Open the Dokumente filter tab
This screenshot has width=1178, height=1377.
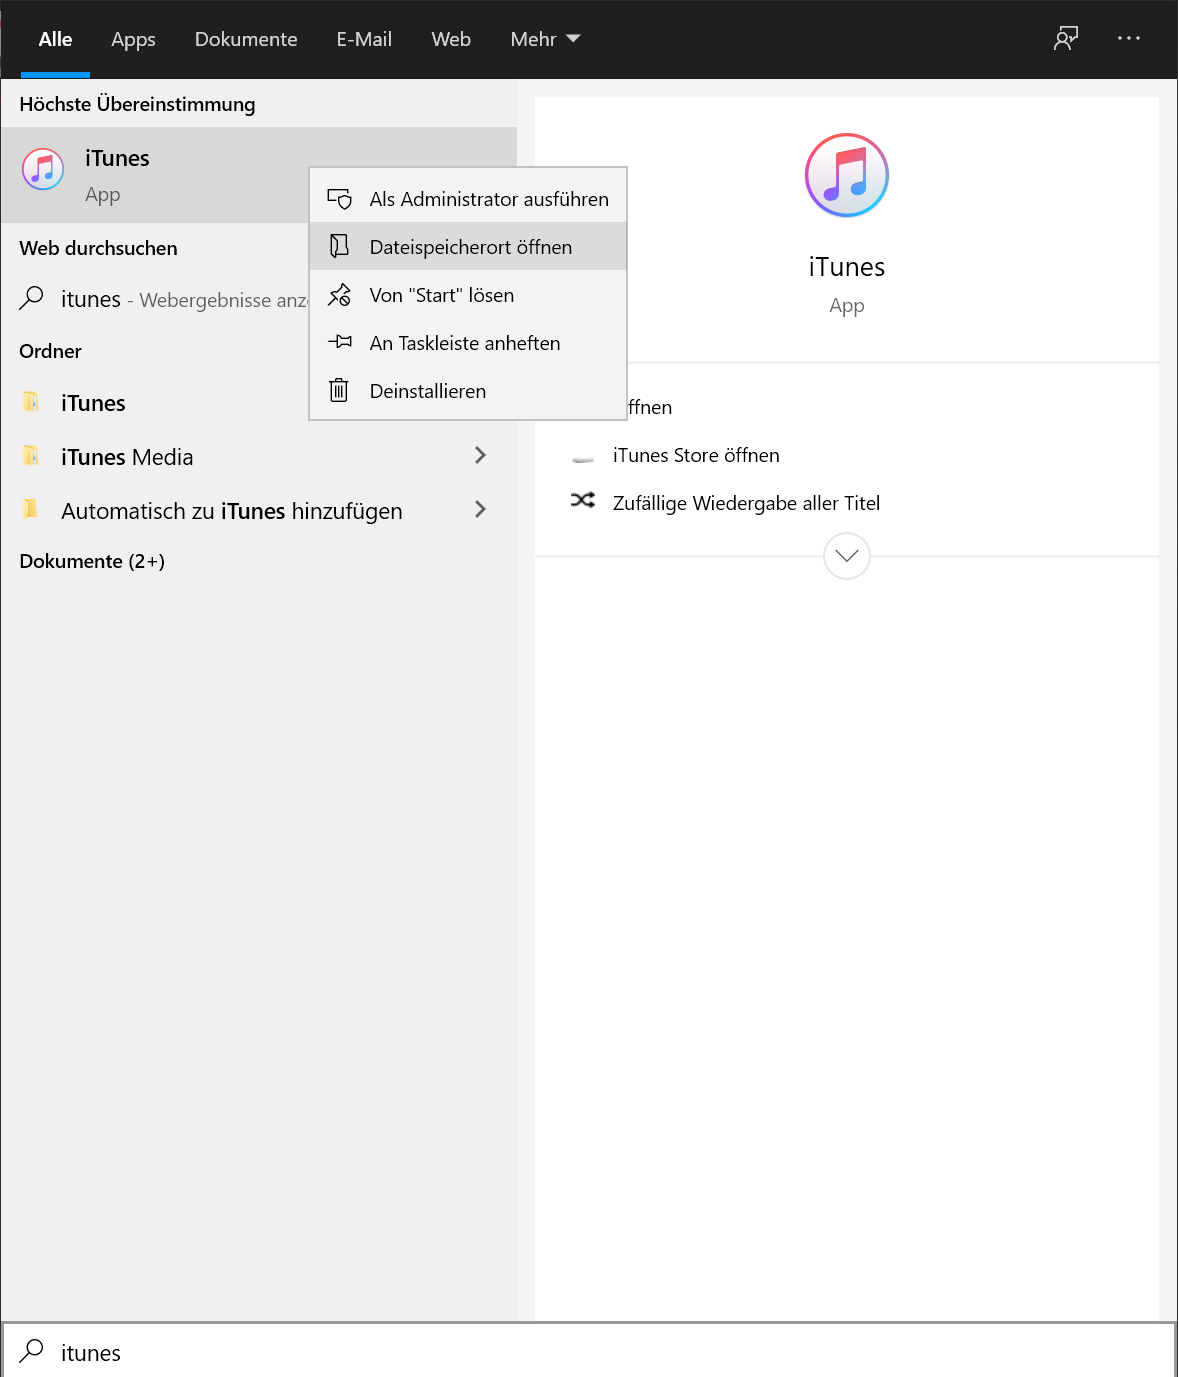pyautogui.click(x=246, y=39)
